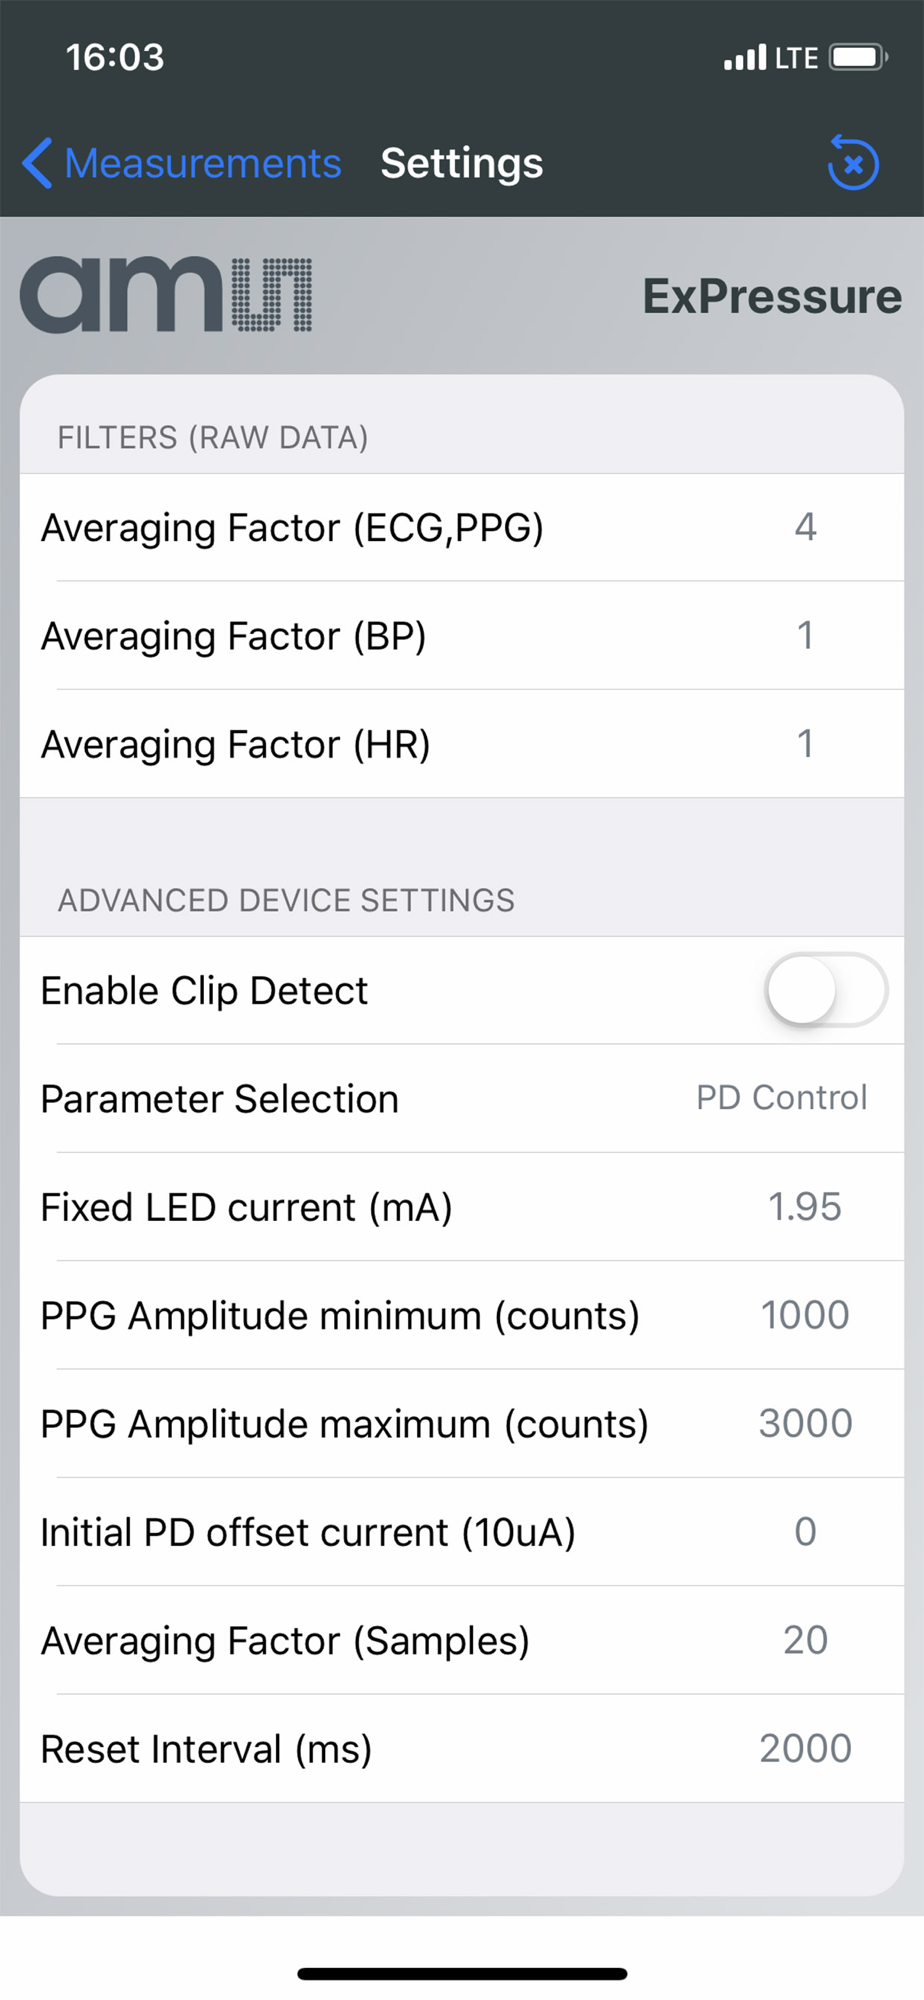
Task: Edit Reset Interval value 2000
Action: click(x=805, y=1748)
